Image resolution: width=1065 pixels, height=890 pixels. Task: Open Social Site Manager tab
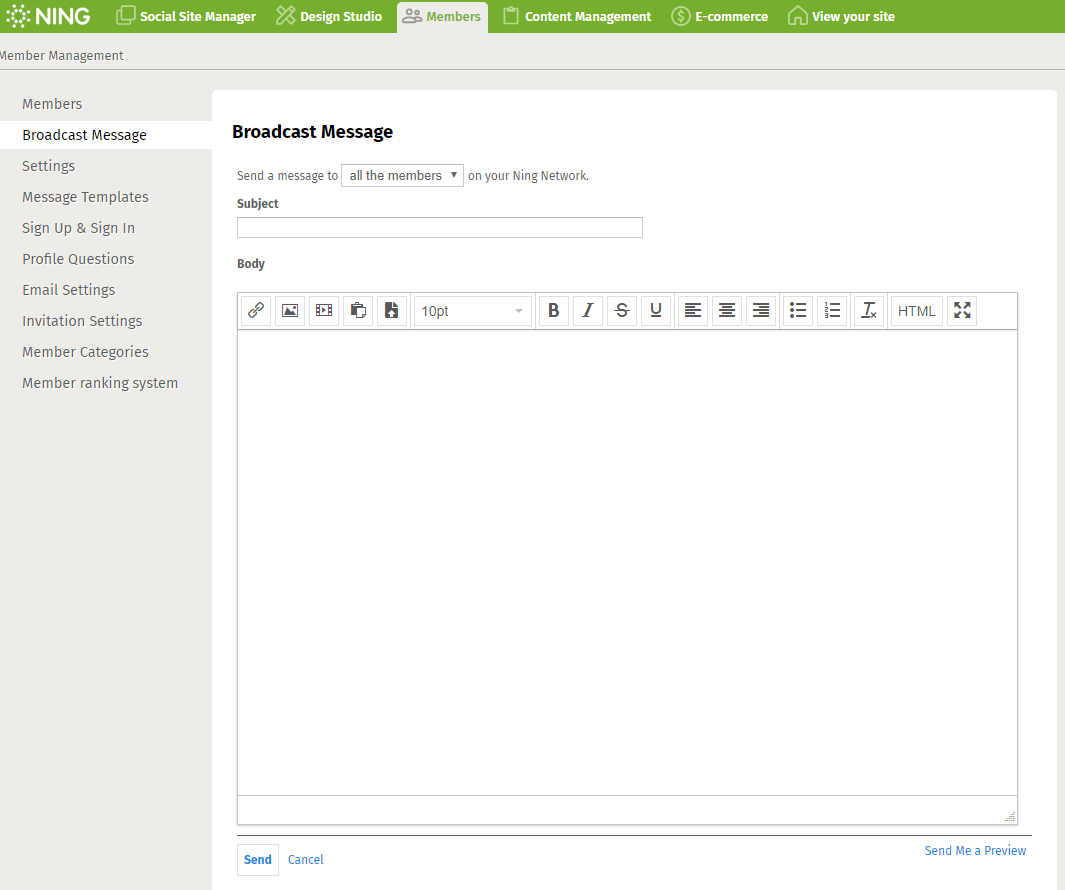pyautogui.click(x=185, y=16)
